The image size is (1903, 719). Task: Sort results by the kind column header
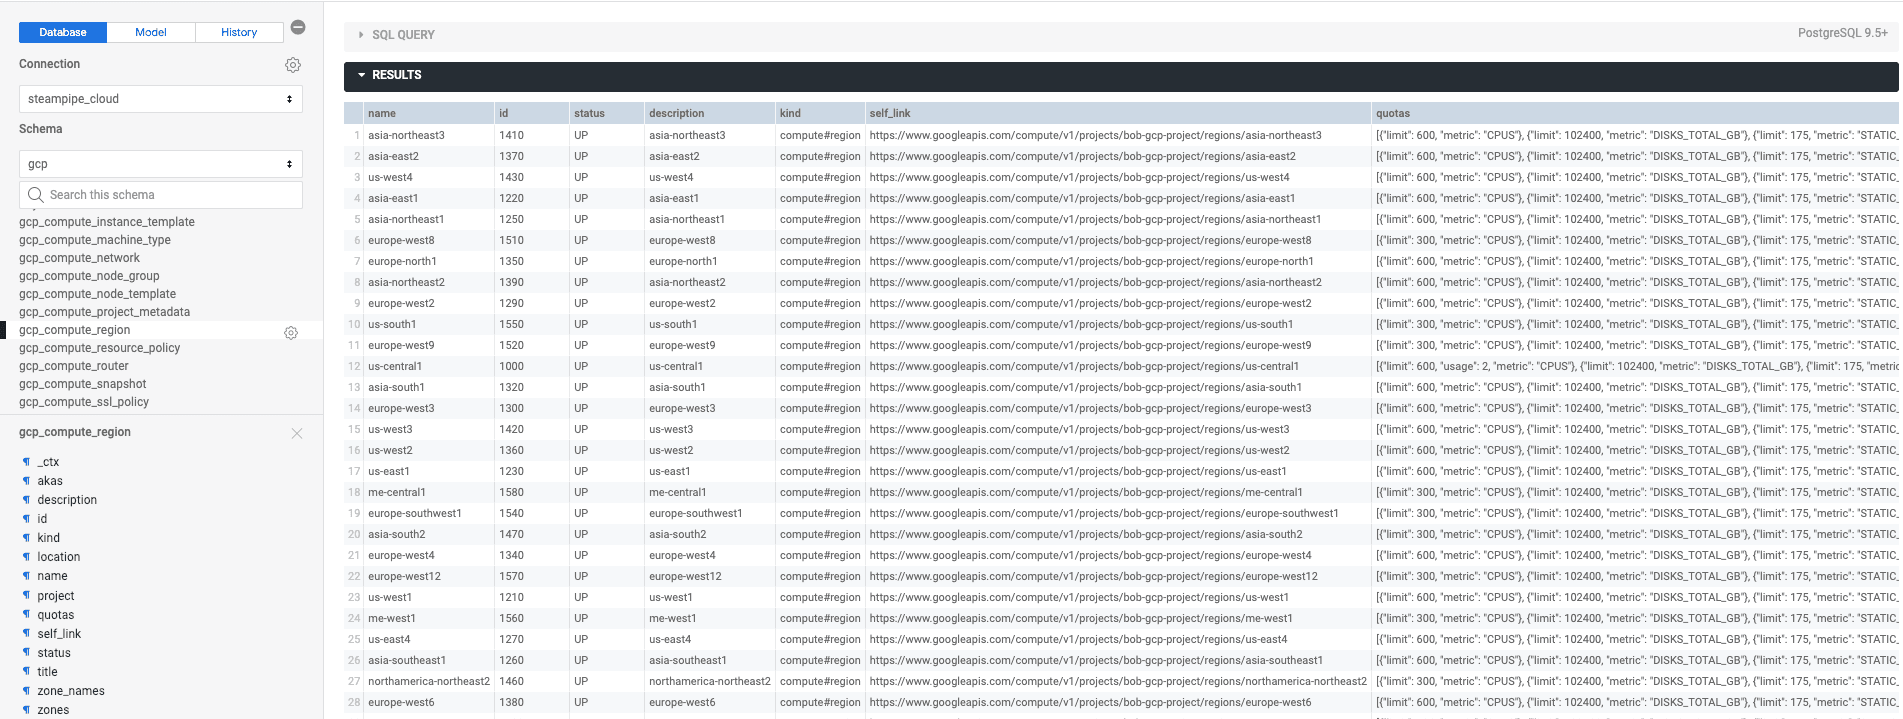820,113
